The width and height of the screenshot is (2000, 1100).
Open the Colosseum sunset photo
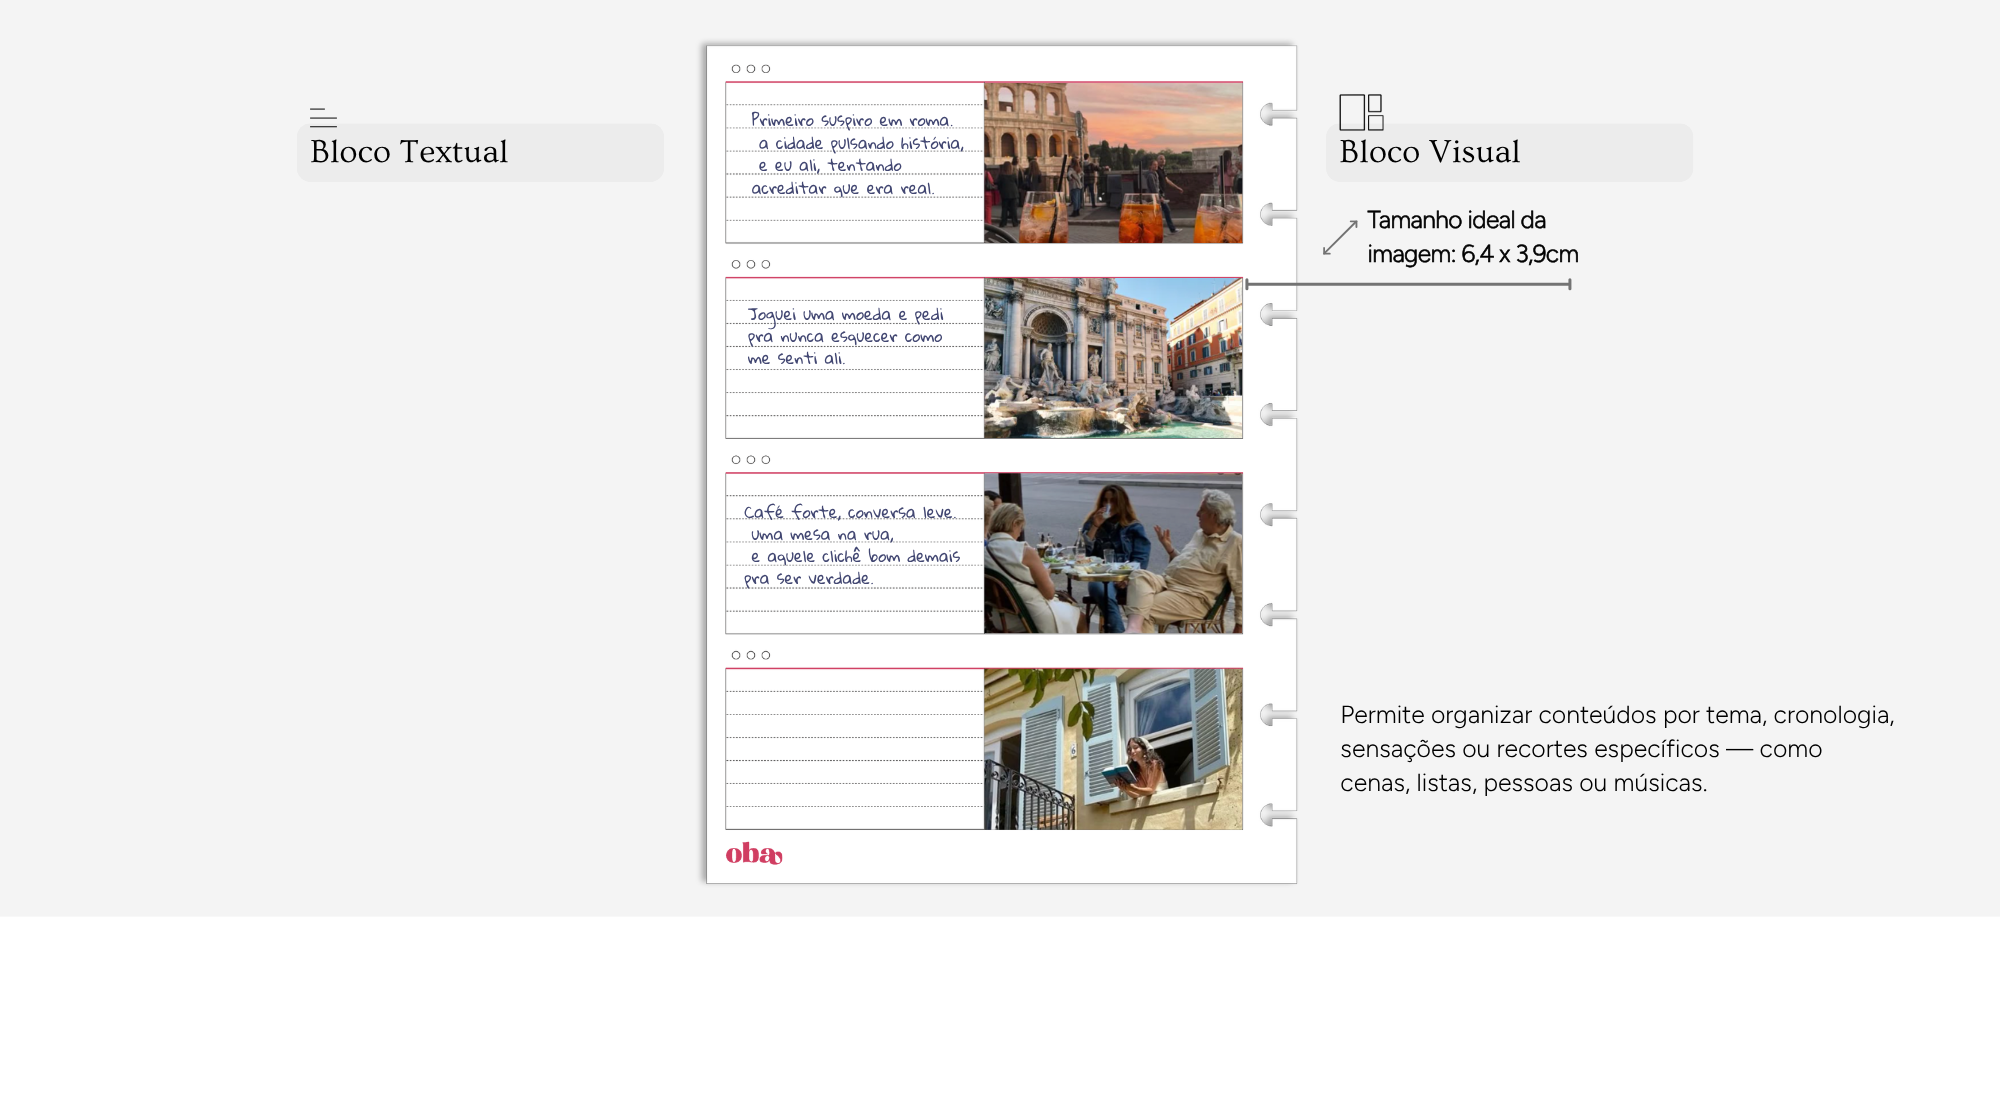1113,163
